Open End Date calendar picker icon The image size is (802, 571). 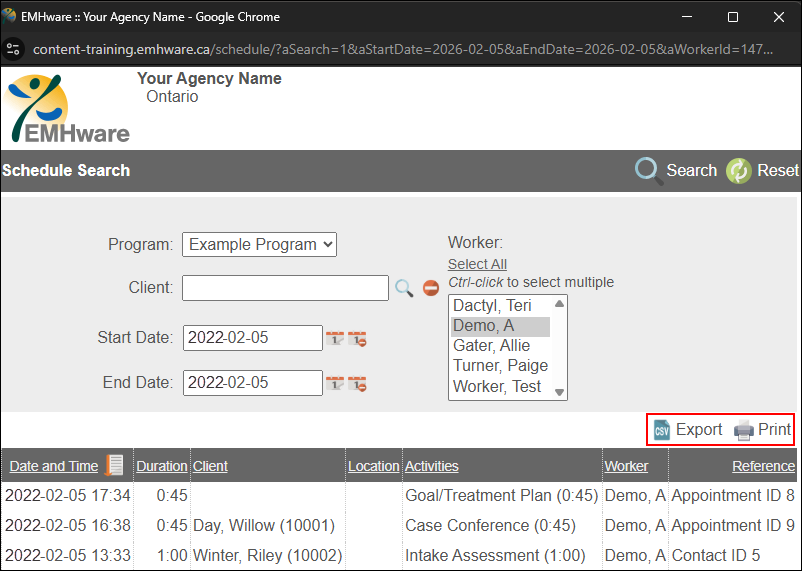coord(335,383)
